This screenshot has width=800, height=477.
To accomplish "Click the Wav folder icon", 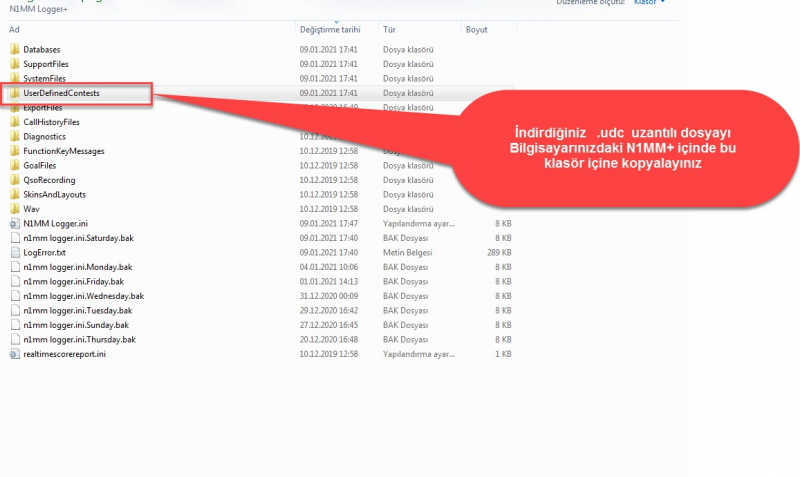I will (x=14, y=209).
